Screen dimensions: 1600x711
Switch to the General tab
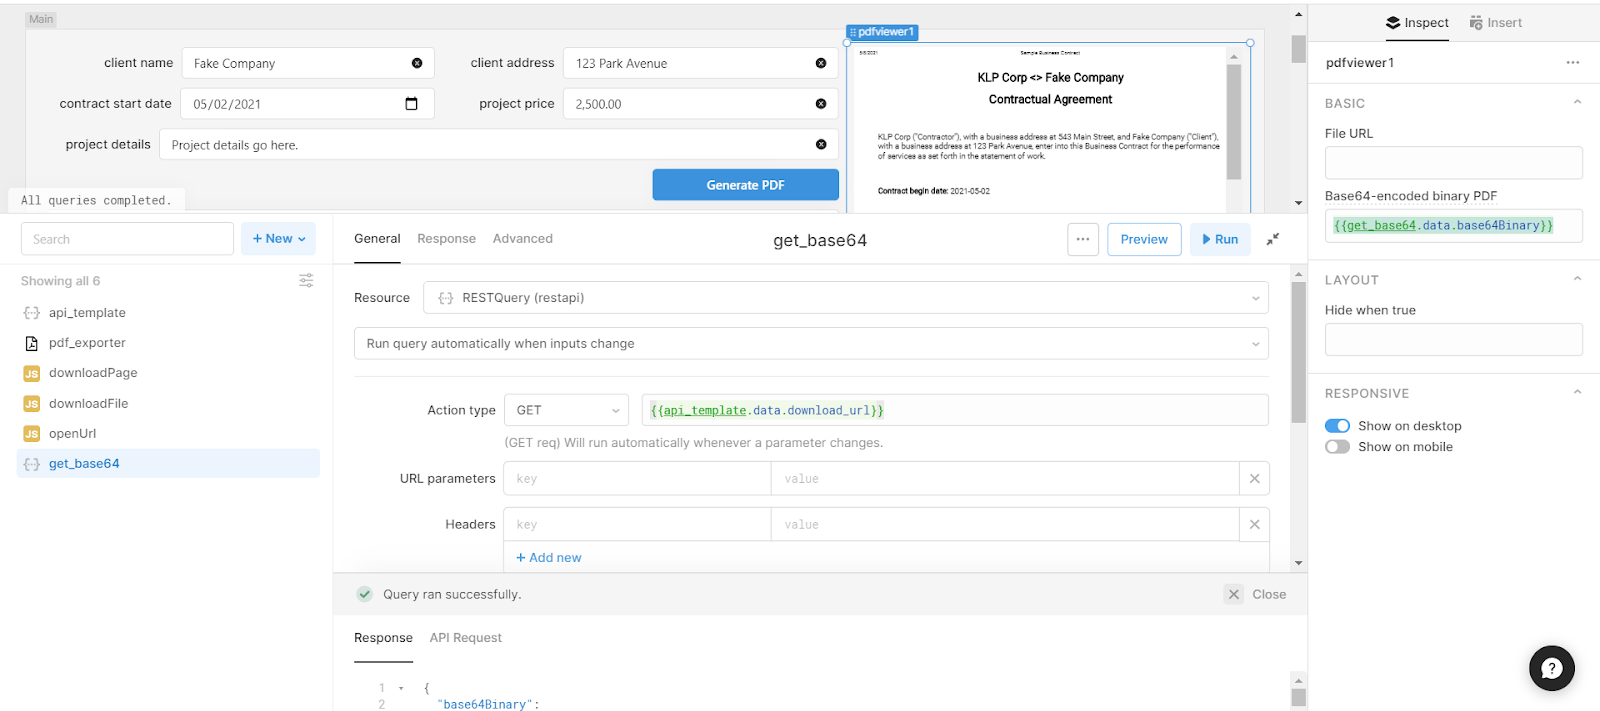[x=377, y=239]
